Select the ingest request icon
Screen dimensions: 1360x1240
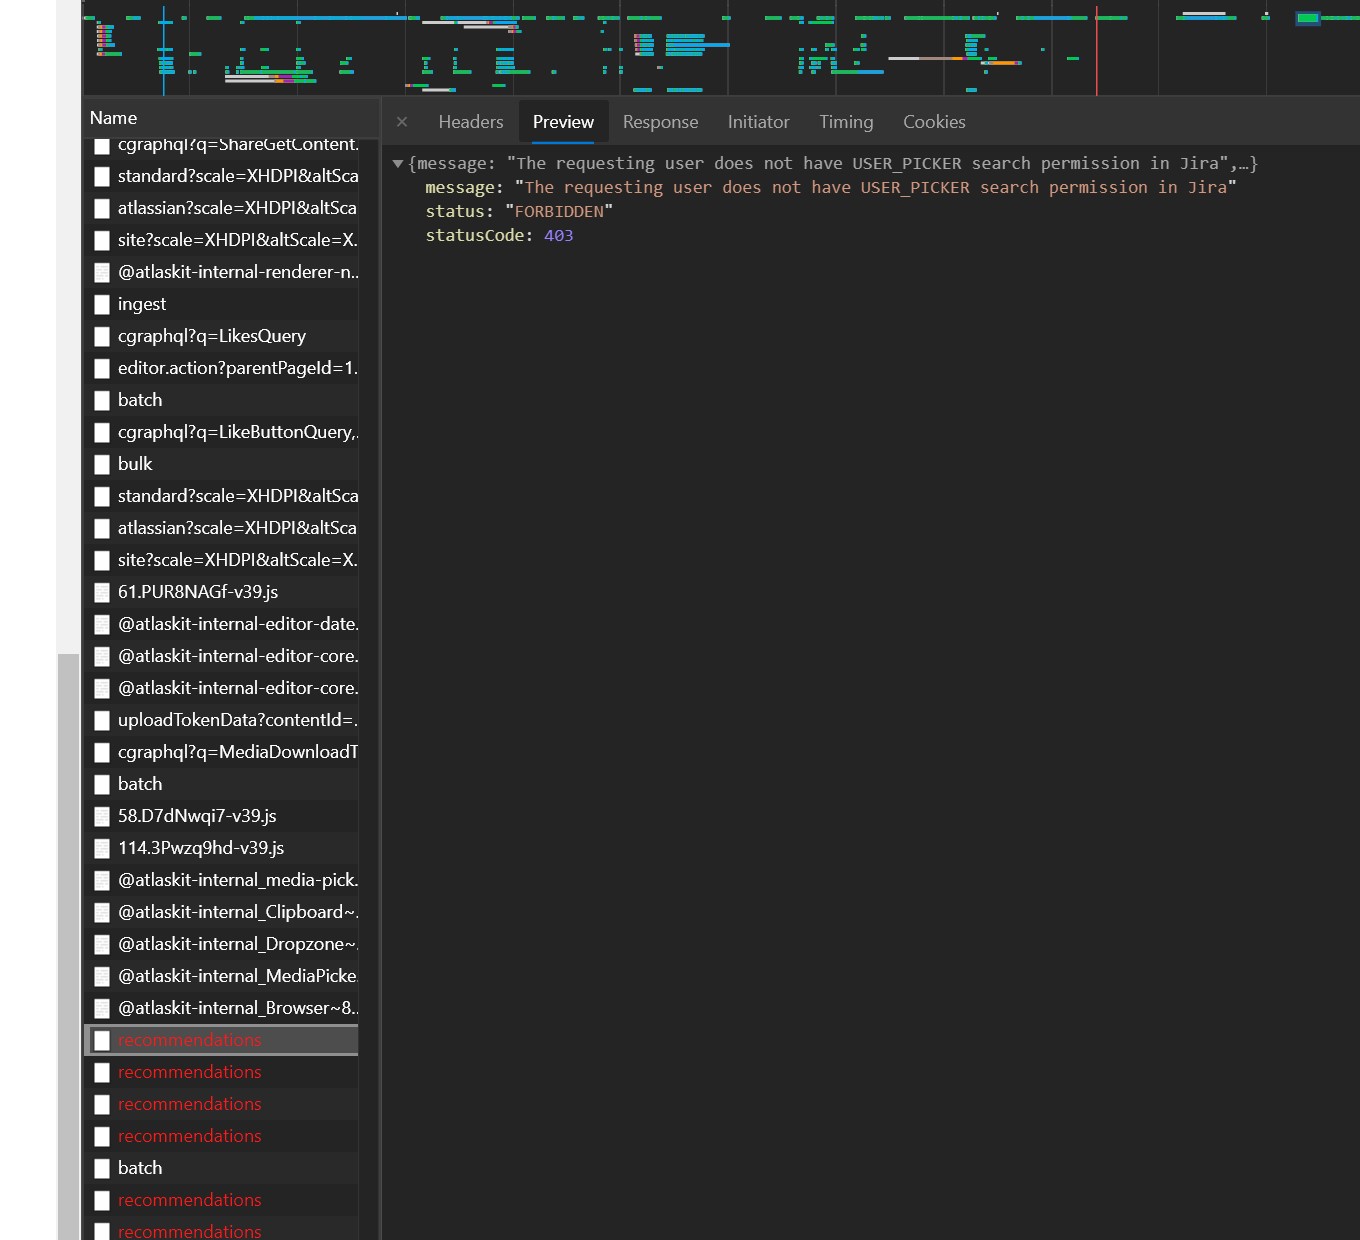tap(102, 304)
